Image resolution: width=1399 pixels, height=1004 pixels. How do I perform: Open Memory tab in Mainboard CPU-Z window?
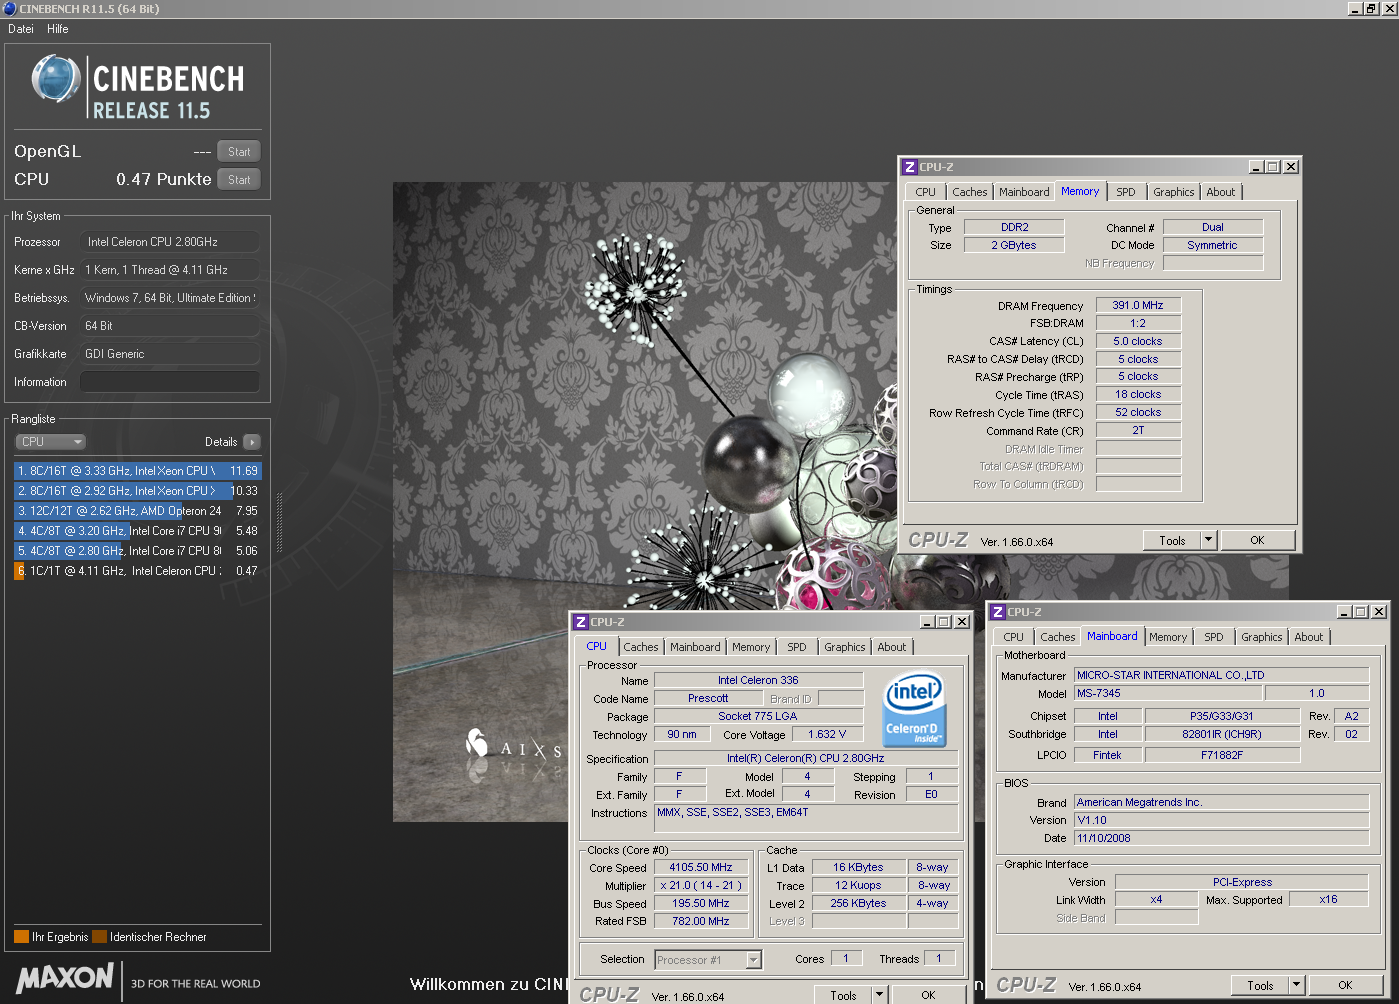coord(1168,637)
